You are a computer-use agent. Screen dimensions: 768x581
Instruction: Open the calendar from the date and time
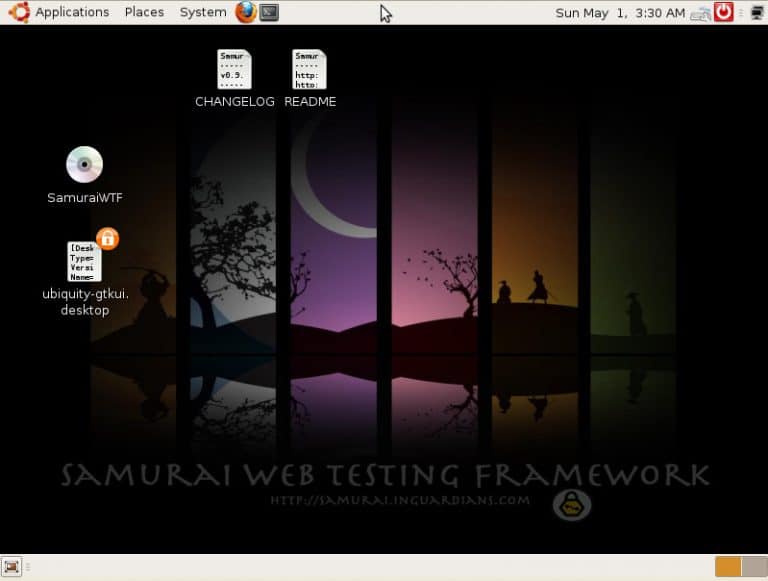(620, 12)
